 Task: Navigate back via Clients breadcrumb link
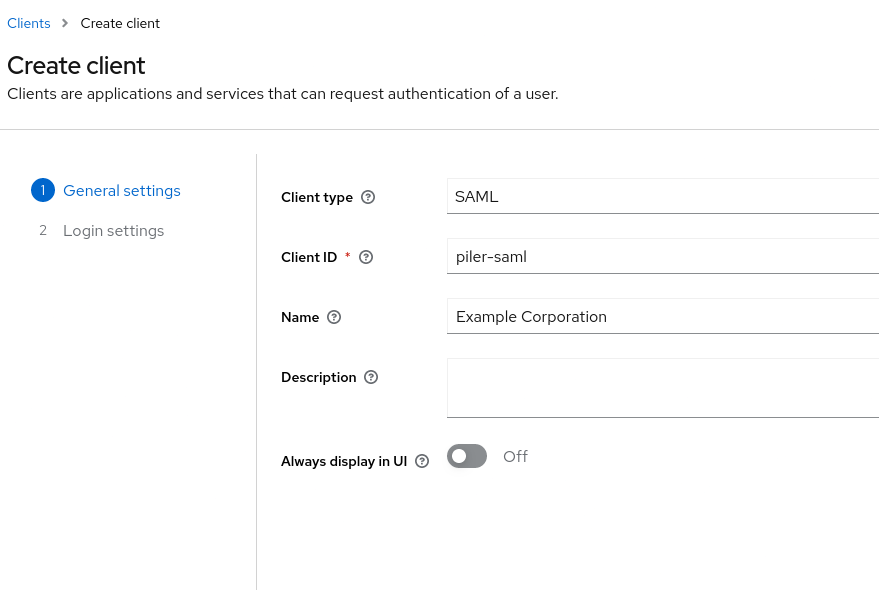point(29,23)
